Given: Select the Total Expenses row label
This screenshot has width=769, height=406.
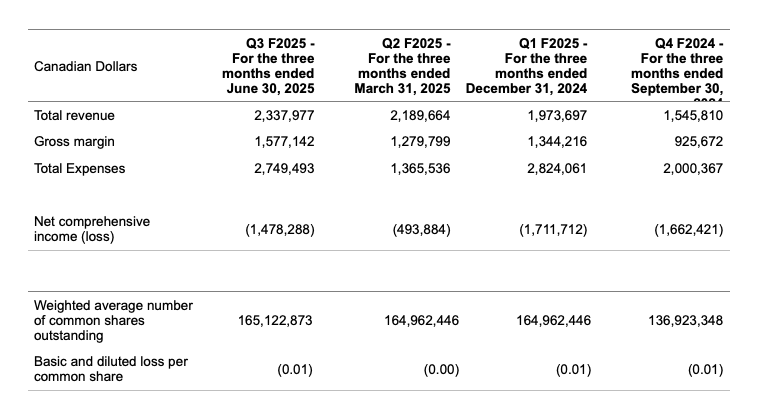Looking at the screenshot, I should click(x=80, y=168).
